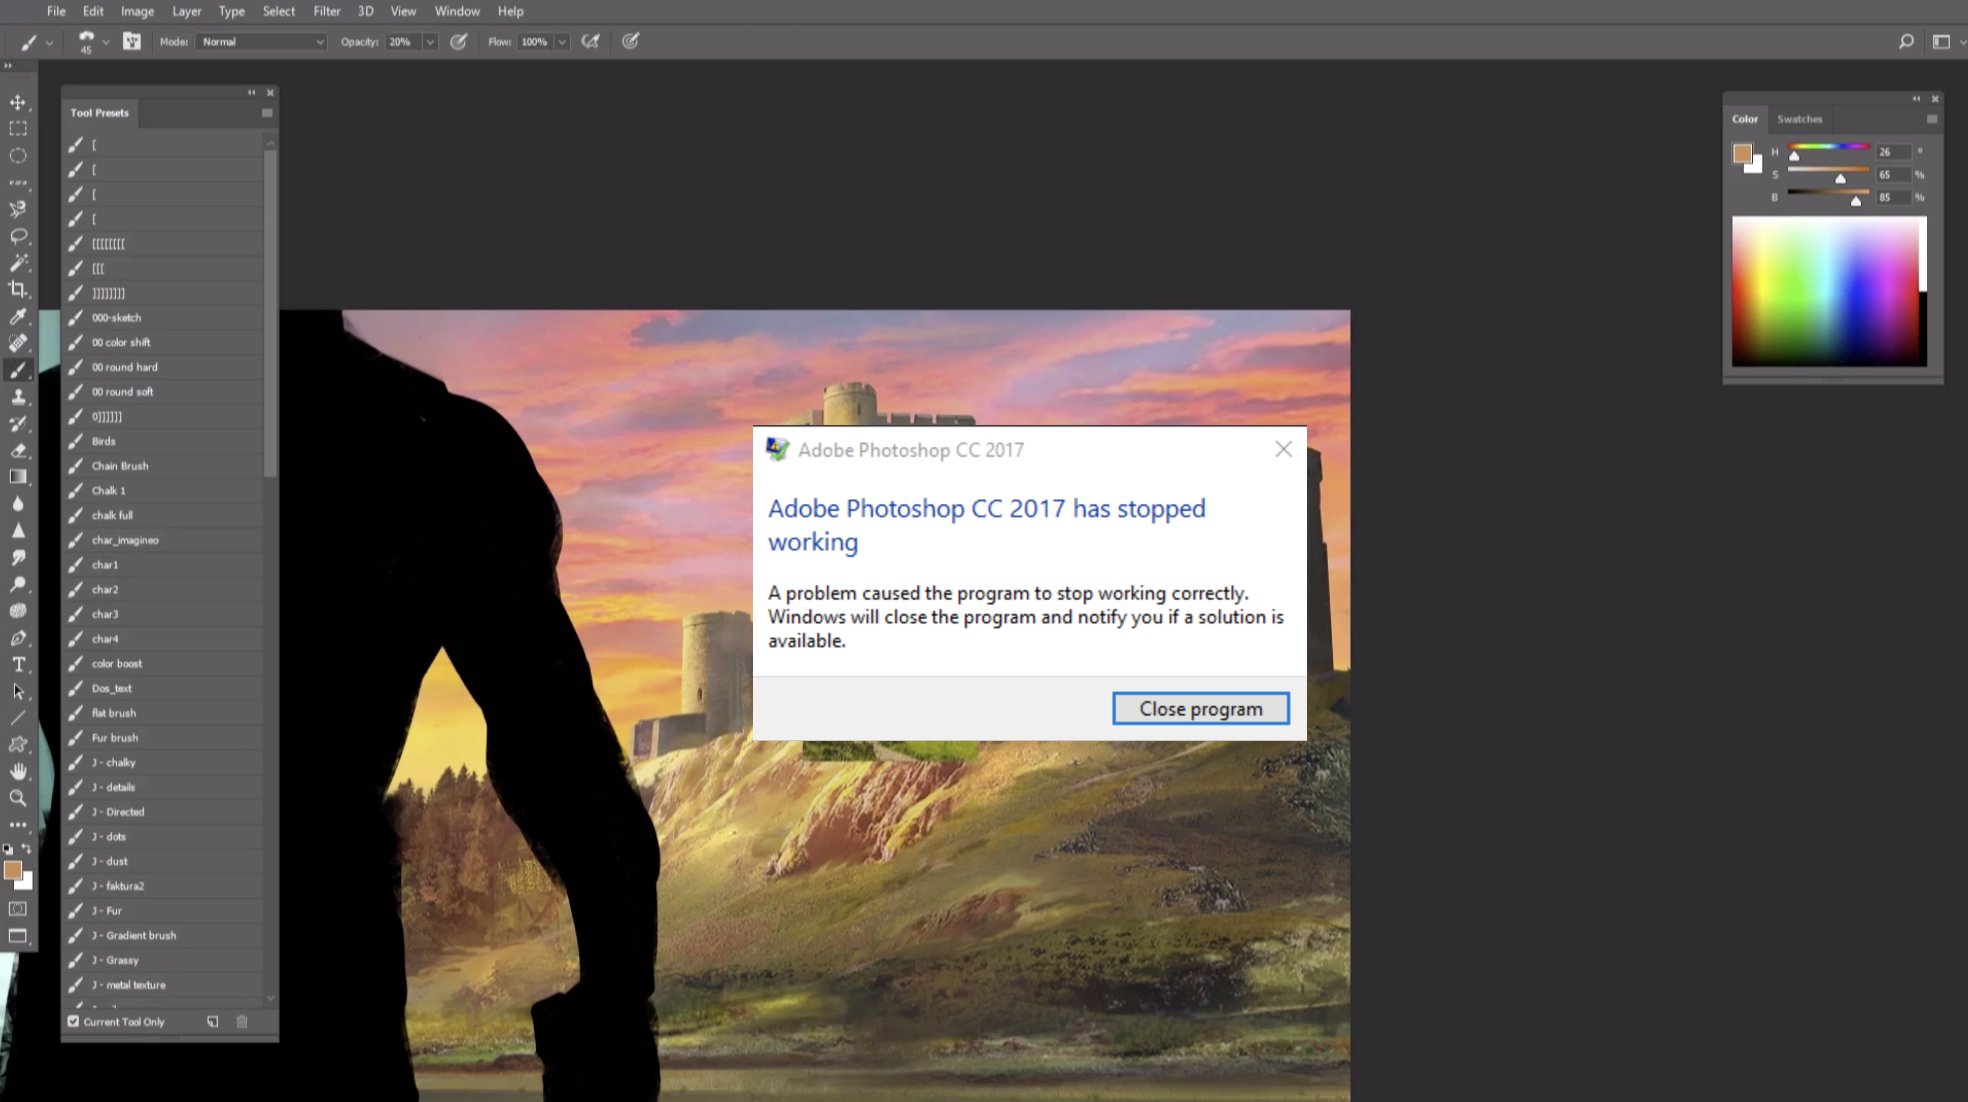The width and height of the screenshot is (1968, 1102).
Task: Toggle pressure for opacity icon
Action: tap(459, 41)
